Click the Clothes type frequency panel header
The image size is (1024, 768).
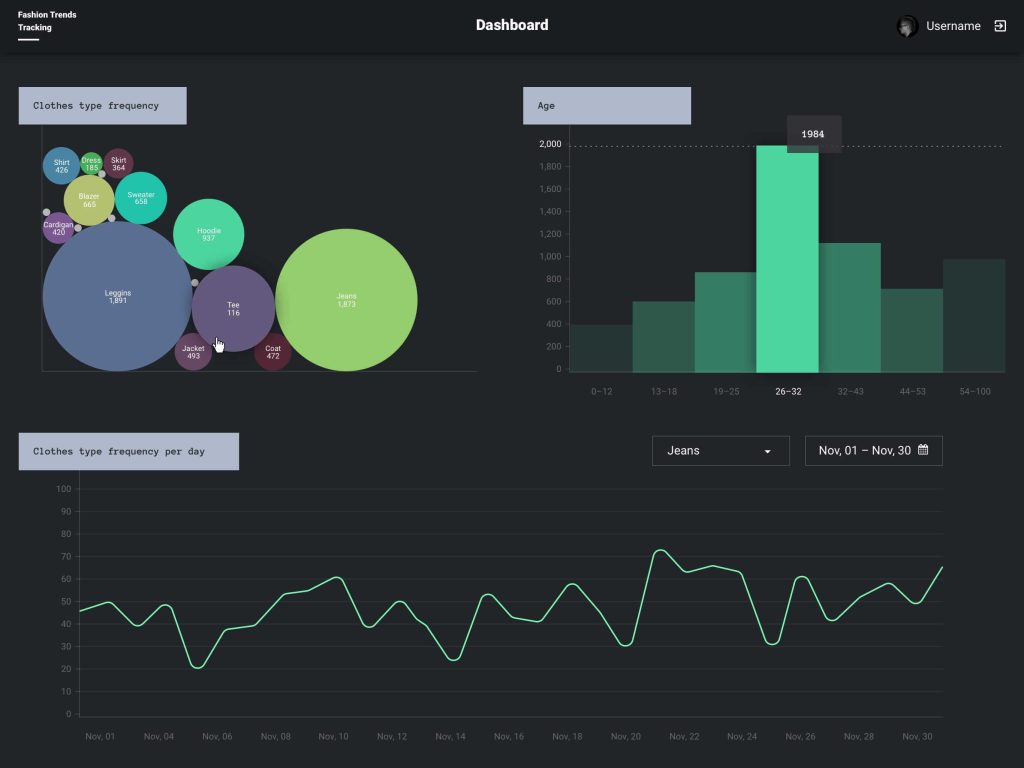[x=102, y=105]
